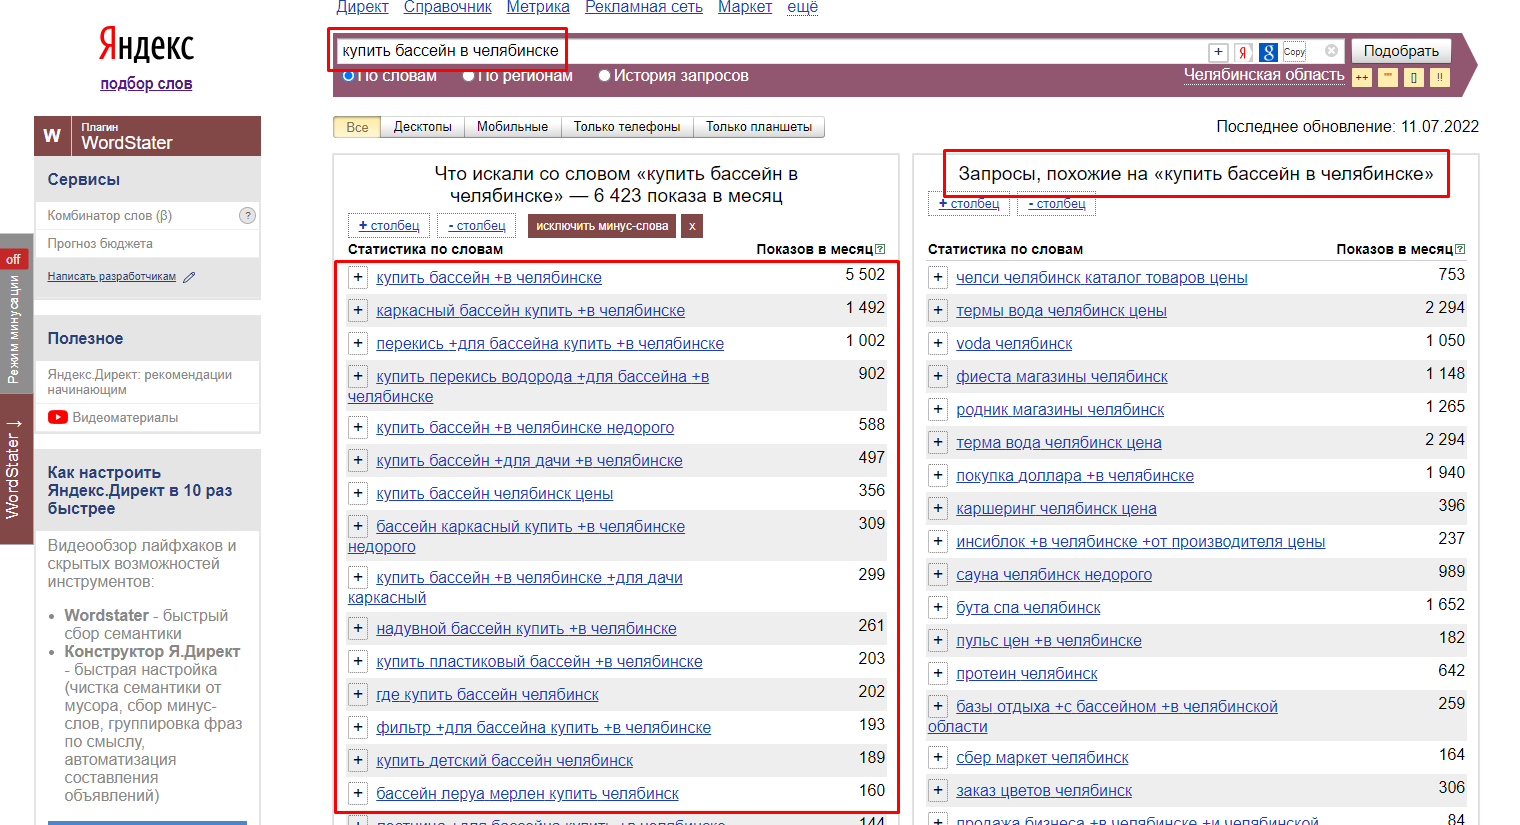
Task: Click plus beside 'купить бассейн +в челябинске недорого'
Action: pos(358,427)
